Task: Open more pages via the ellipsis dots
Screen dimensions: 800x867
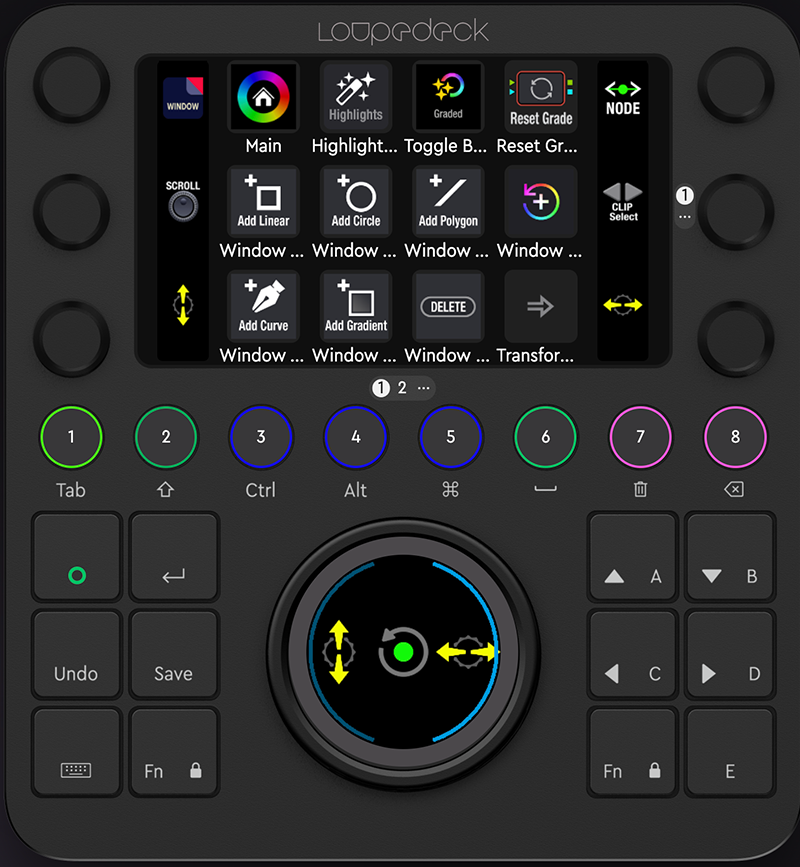Action: (423, 388)
